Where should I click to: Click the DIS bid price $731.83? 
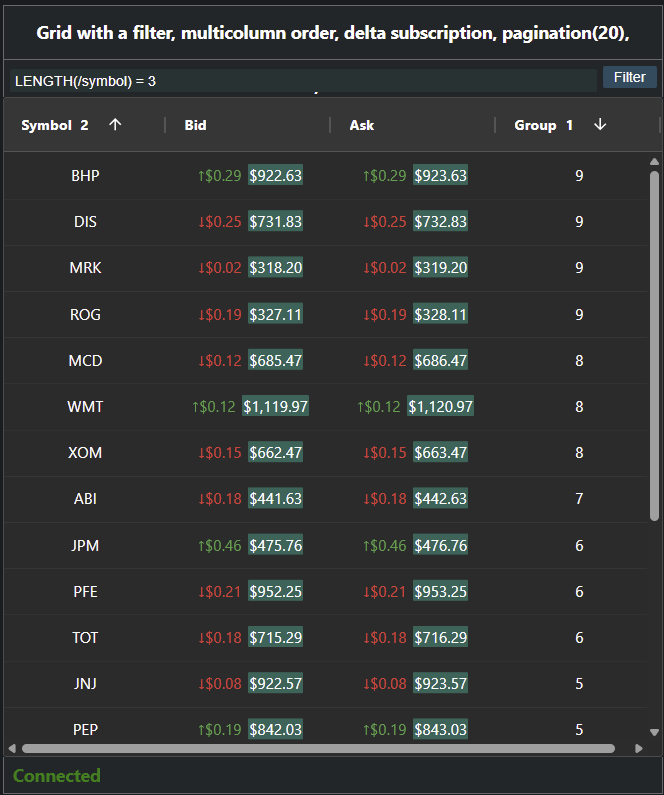(275, 222)
